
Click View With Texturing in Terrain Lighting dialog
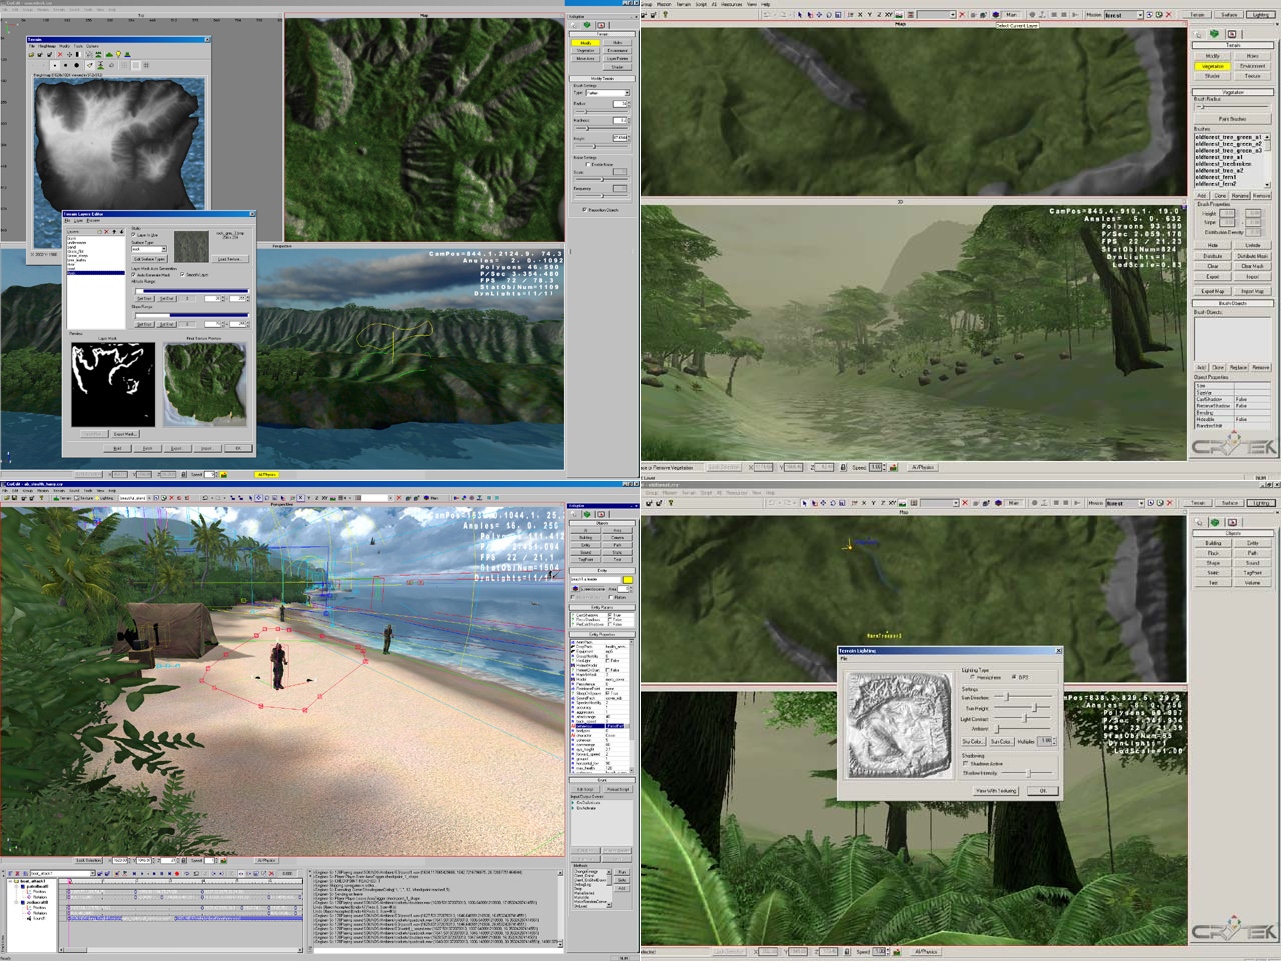coord(996,791)
